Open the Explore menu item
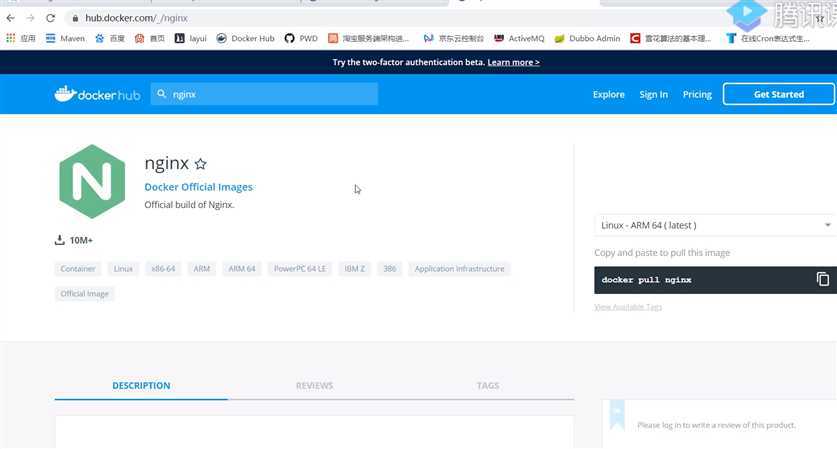This screenshot has width=837, height=449. (x=609, y=94)
